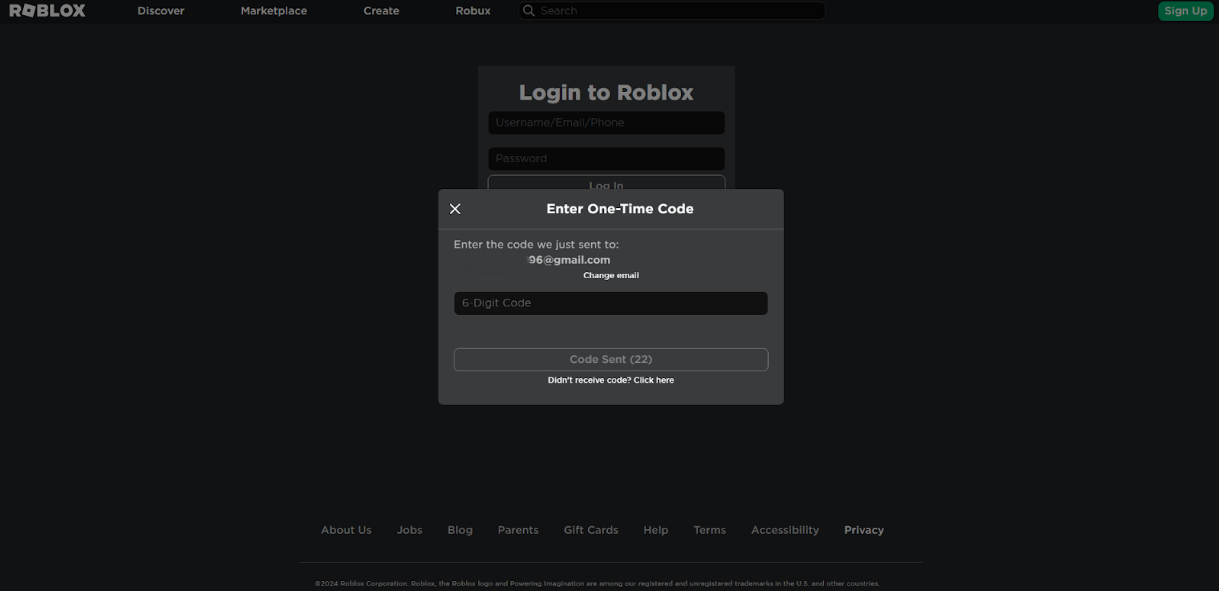Open the Accessibility footer link

(785, 530)
